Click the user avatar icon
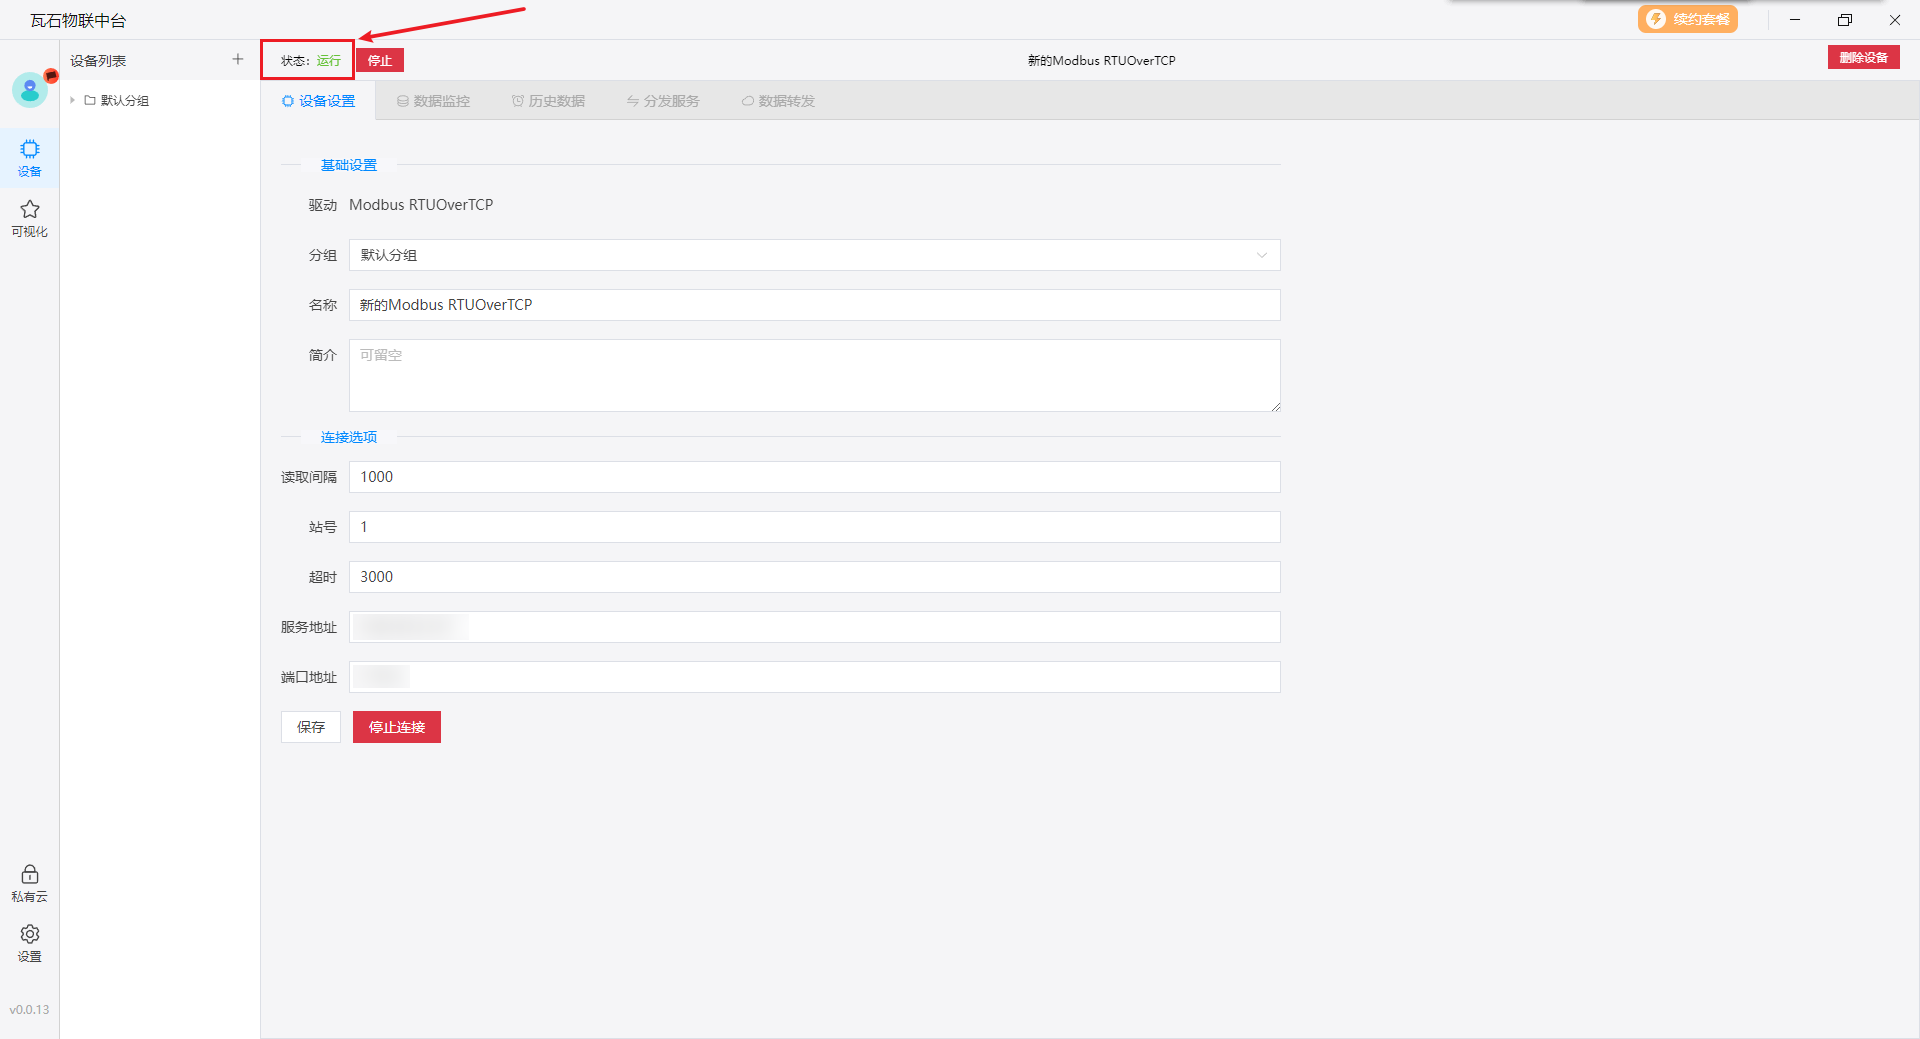The width and height of the screenshot is (1920, 1039). tap(30, 90)
